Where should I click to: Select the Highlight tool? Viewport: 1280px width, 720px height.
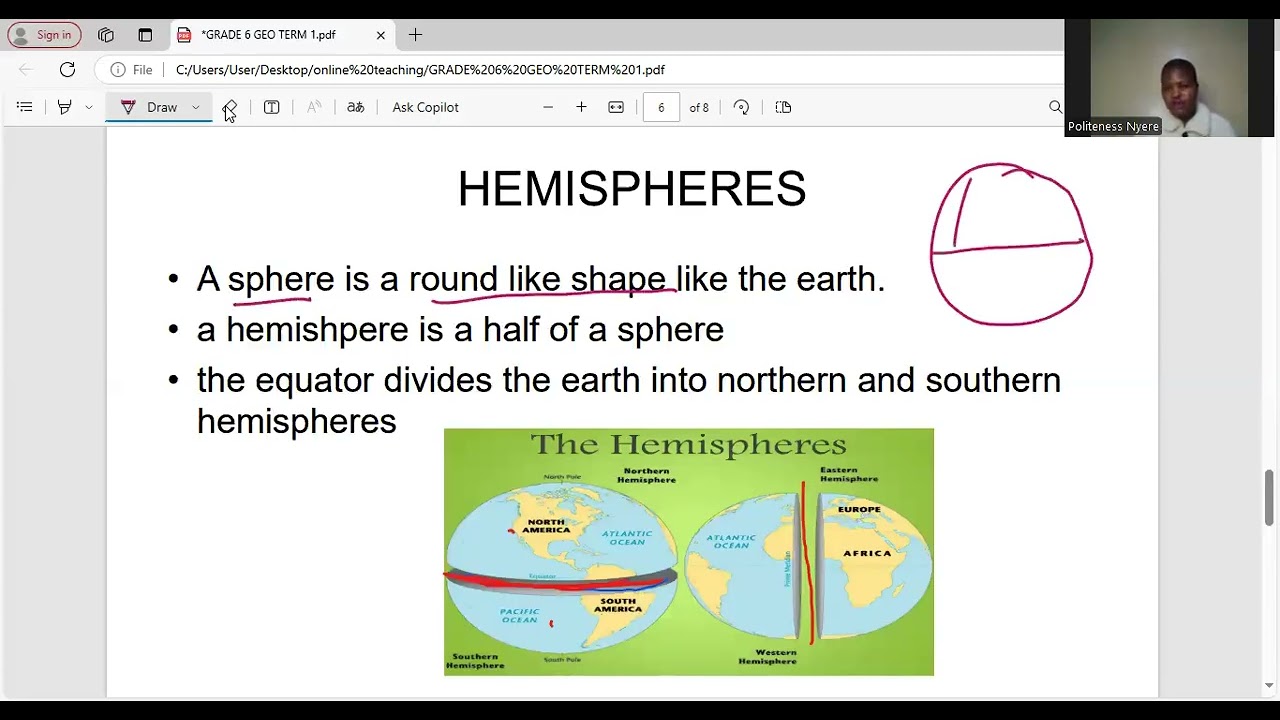(x=64, y=107)
